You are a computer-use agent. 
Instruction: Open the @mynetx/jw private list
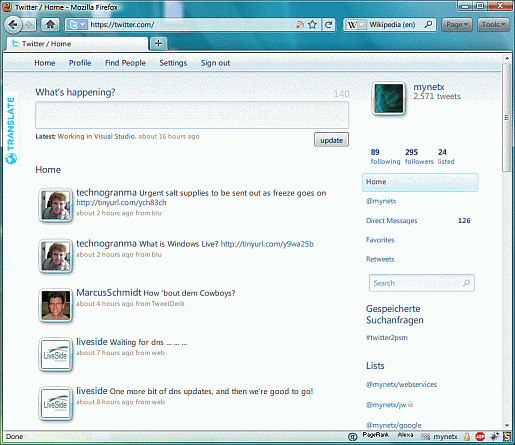pyautogui.click(x=386, y=405)
